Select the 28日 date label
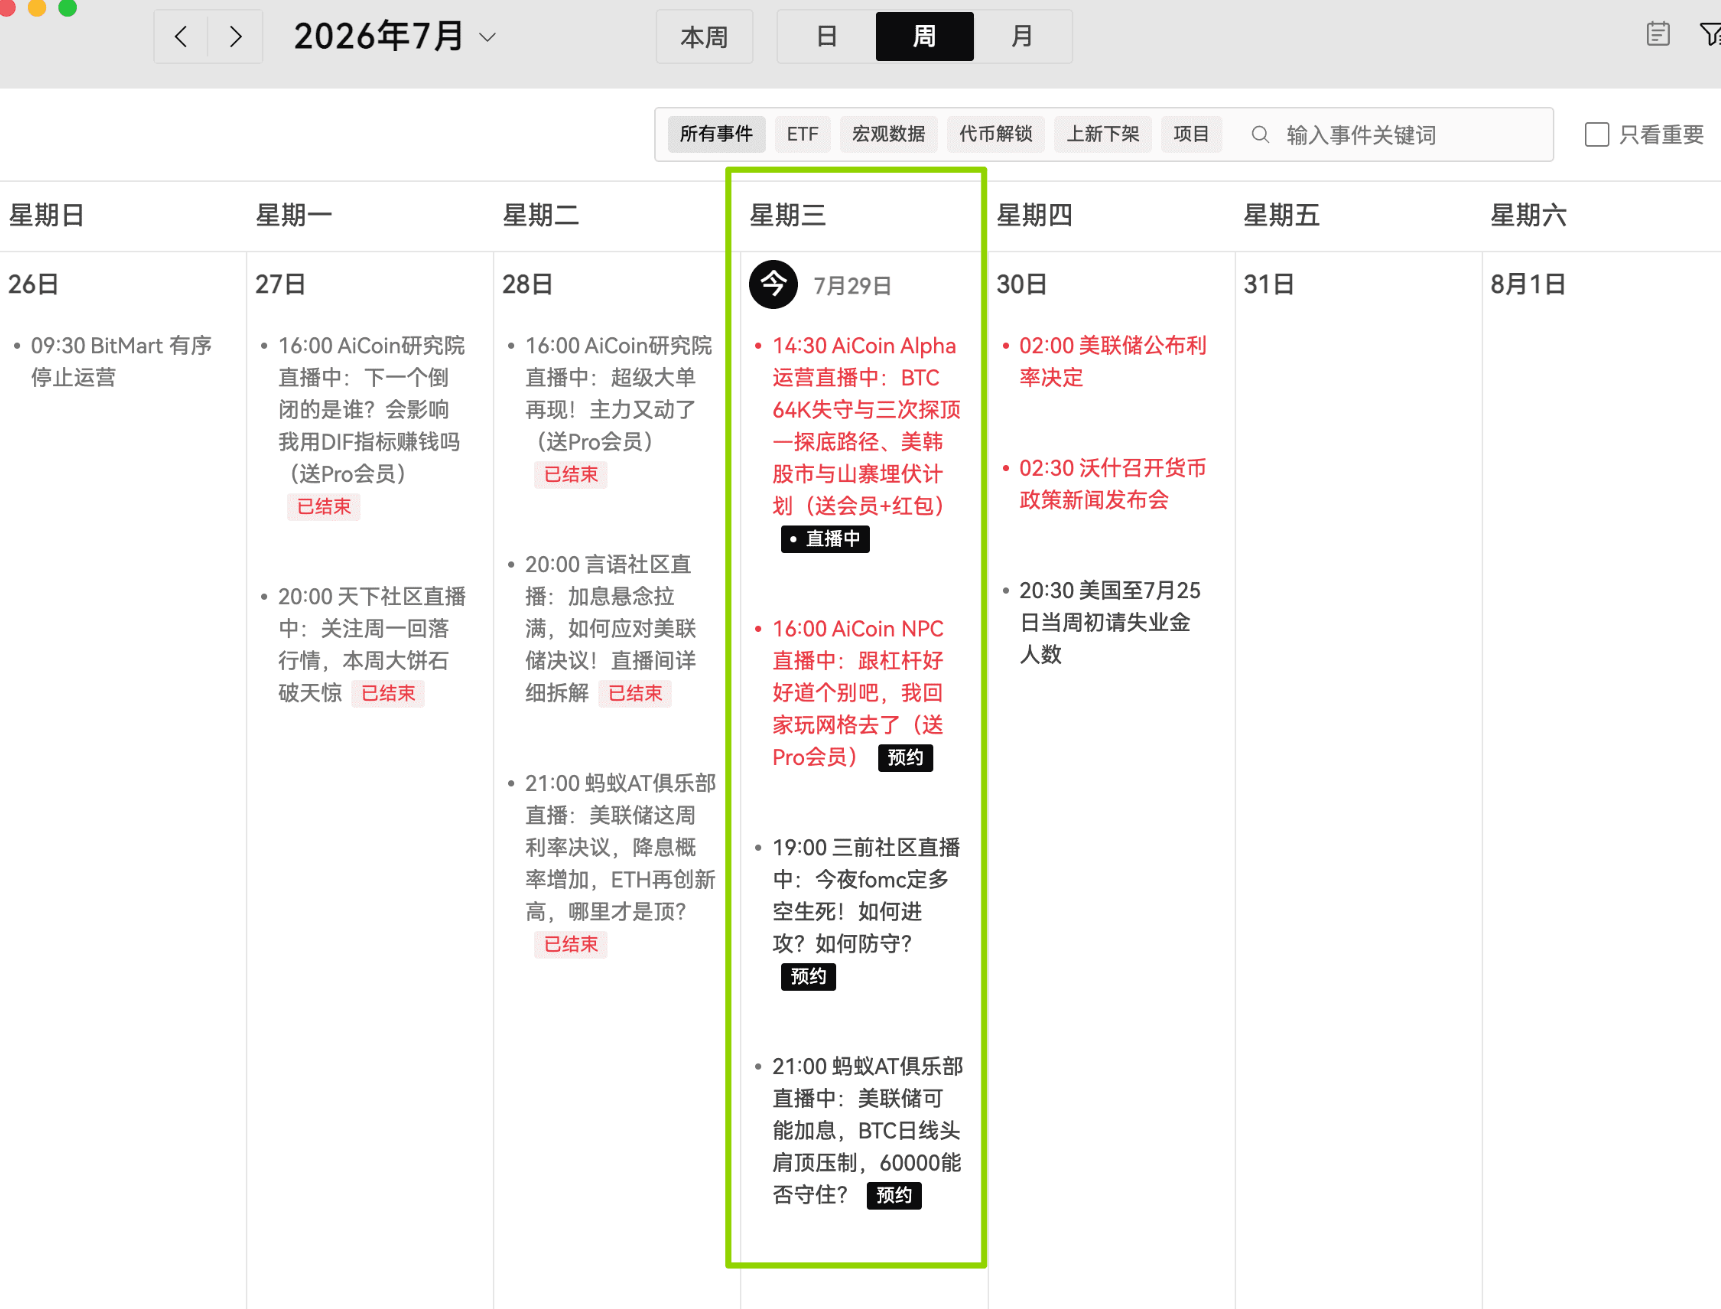This screenshot has width=1721, height=1309. coord(527,284)
